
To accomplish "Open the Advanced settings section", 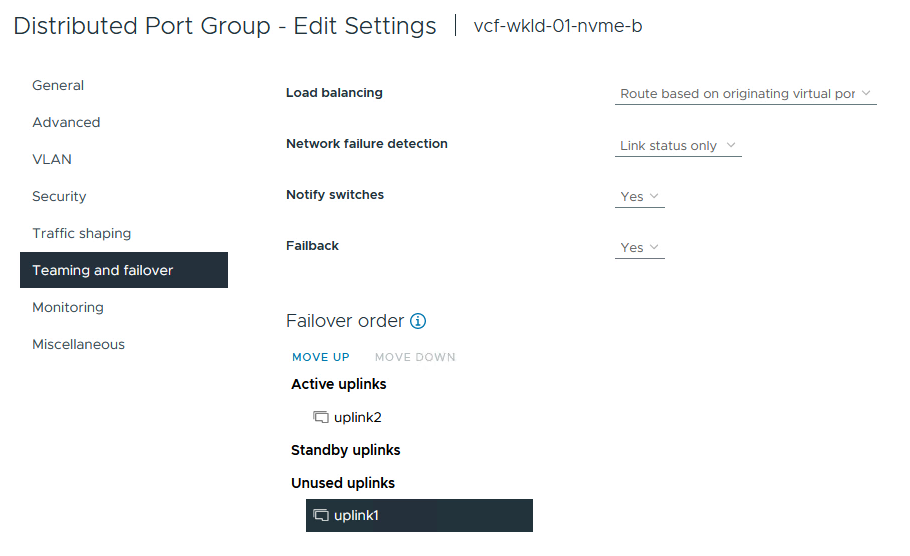I will coord(66,123).
